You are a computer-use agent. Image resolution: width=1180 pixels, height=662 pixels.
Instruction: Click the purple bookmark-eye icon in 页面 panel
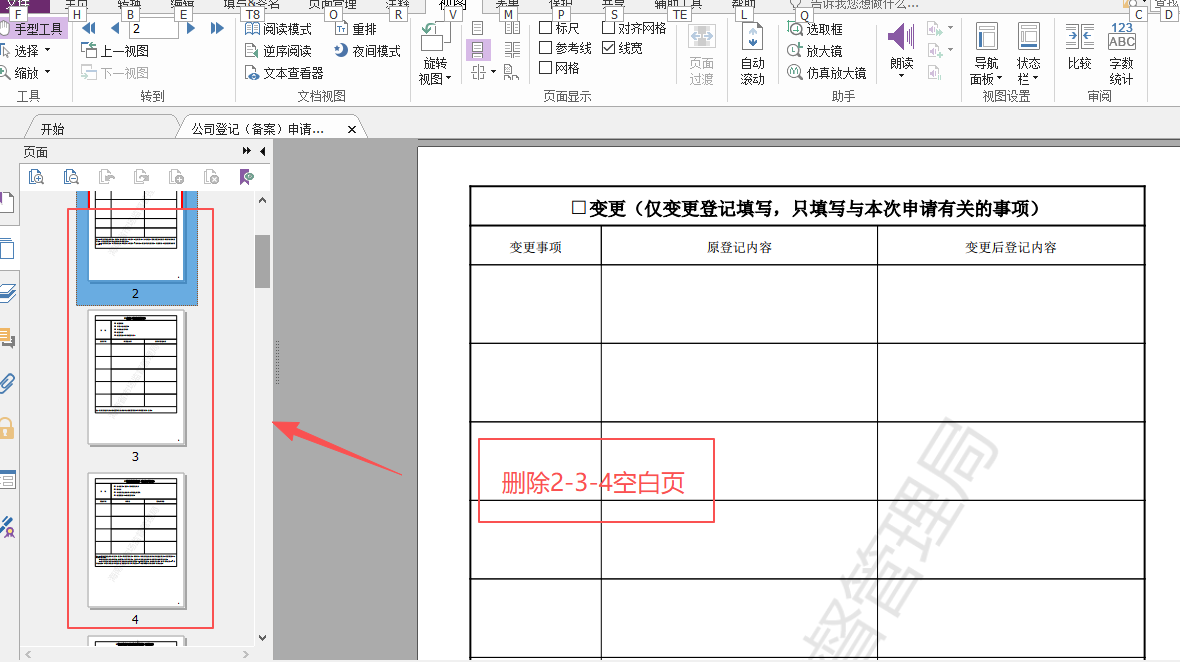click(x=247, y=177)
